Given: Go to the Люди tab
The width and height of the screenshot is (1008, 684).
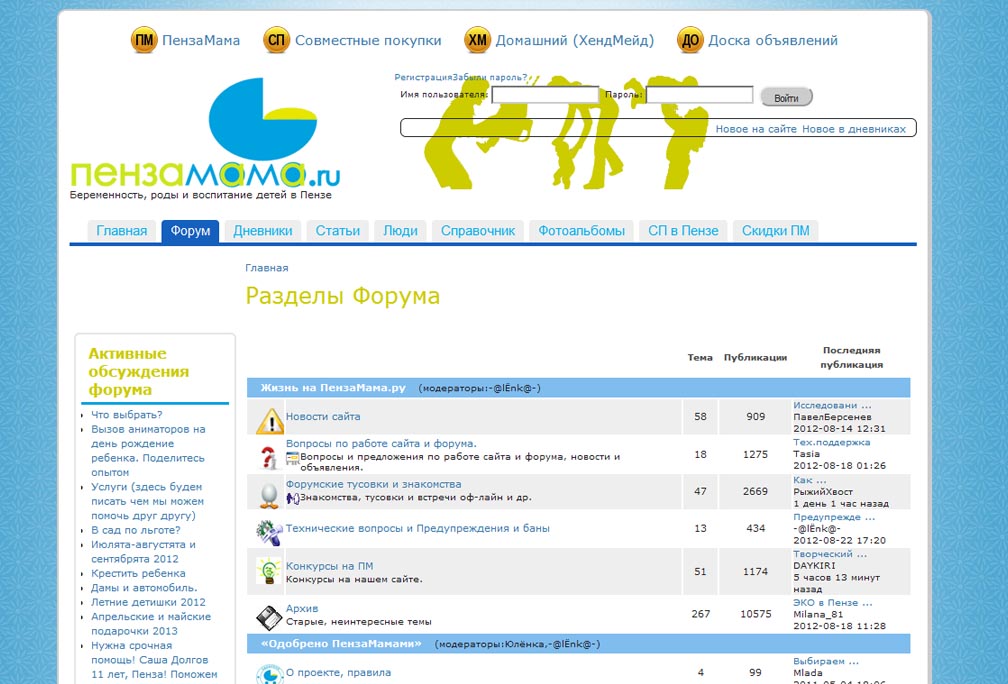Looking at the screenshot, I should point(400,231).
